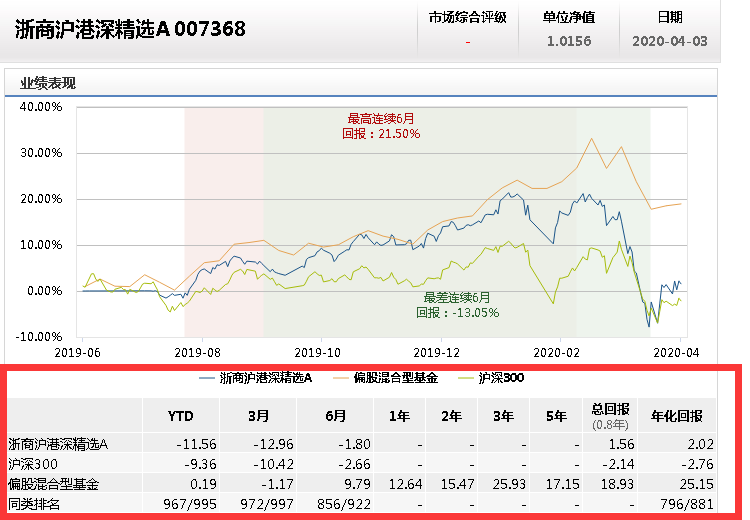
Task: Click the 沪深300 table row label
Action: pyautogui.click(x=33, y=464)
